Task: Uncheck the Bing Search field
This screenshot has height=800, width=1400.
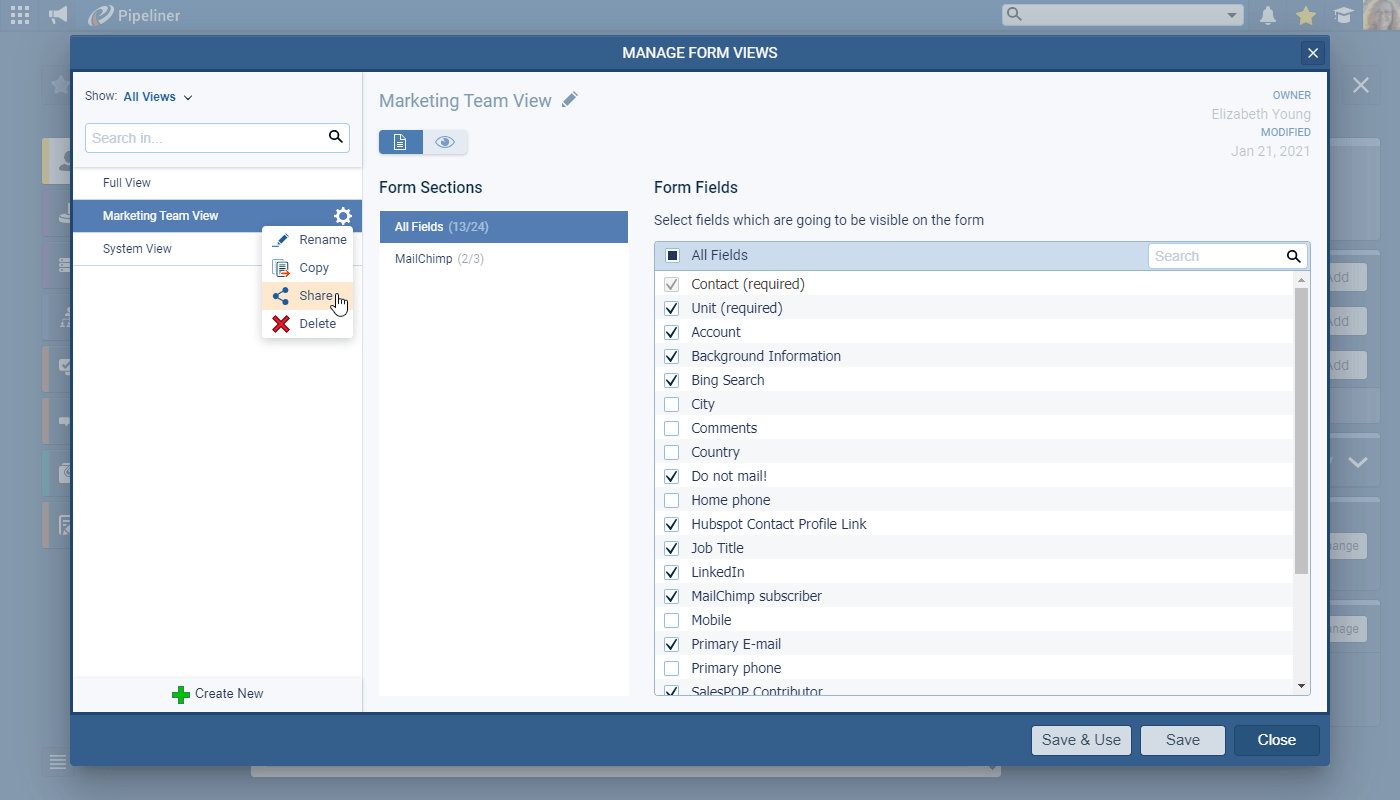Action: 672,380
